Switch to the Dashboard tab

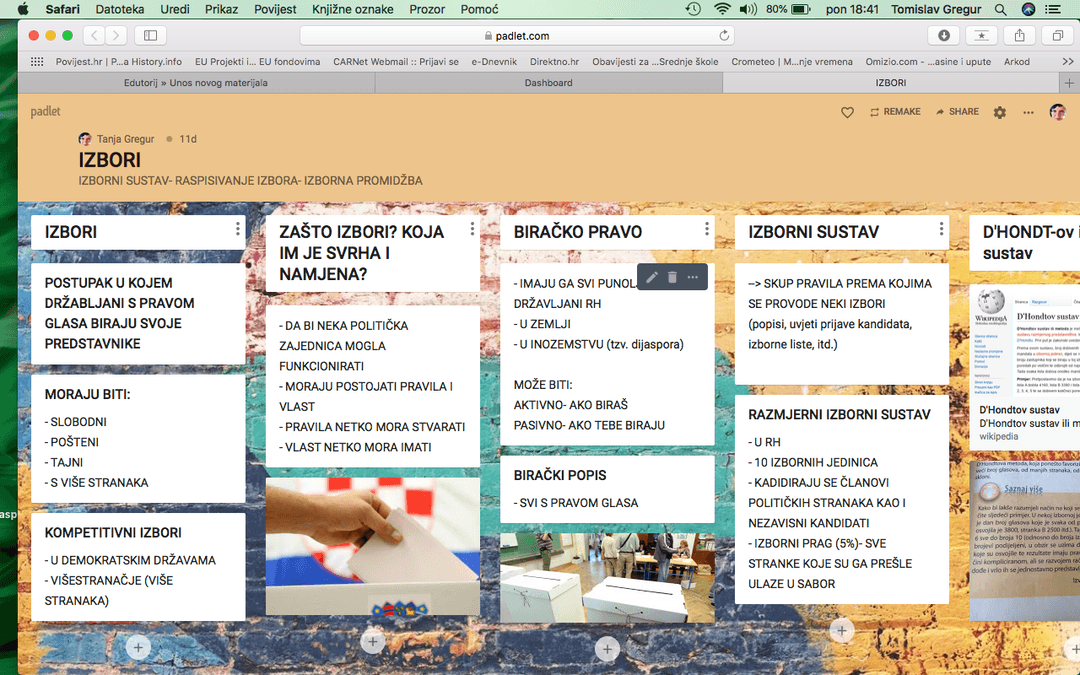(548, 83)
